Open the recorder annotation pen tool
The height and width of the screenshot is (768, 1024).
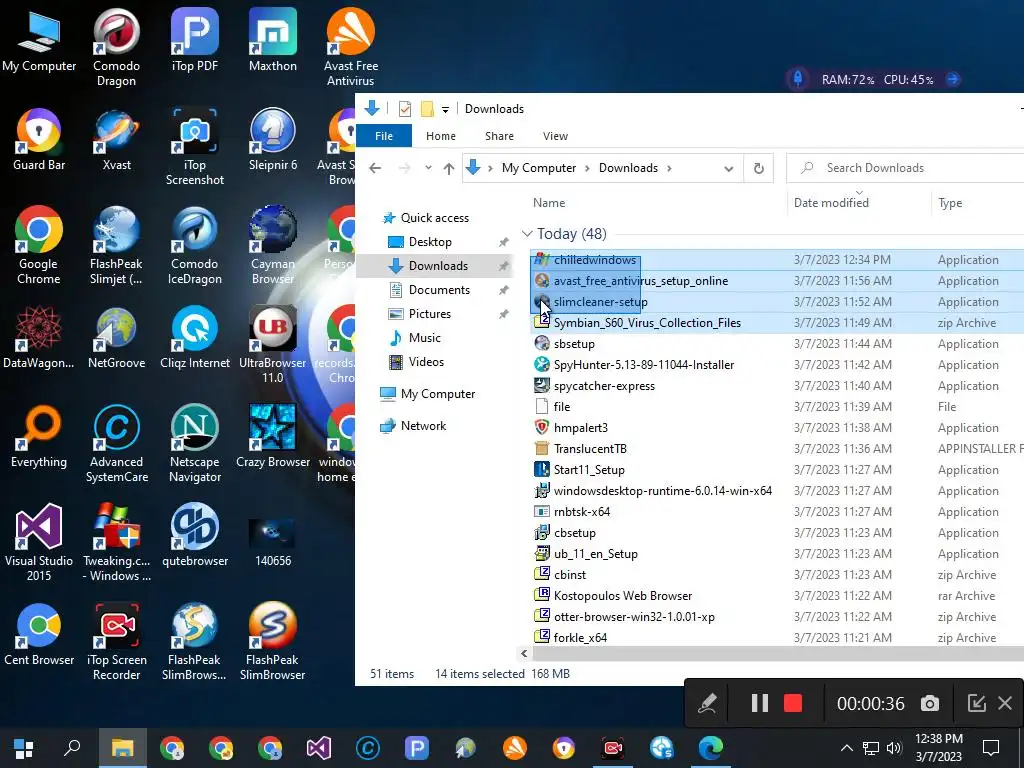click(x=707, y=703)
